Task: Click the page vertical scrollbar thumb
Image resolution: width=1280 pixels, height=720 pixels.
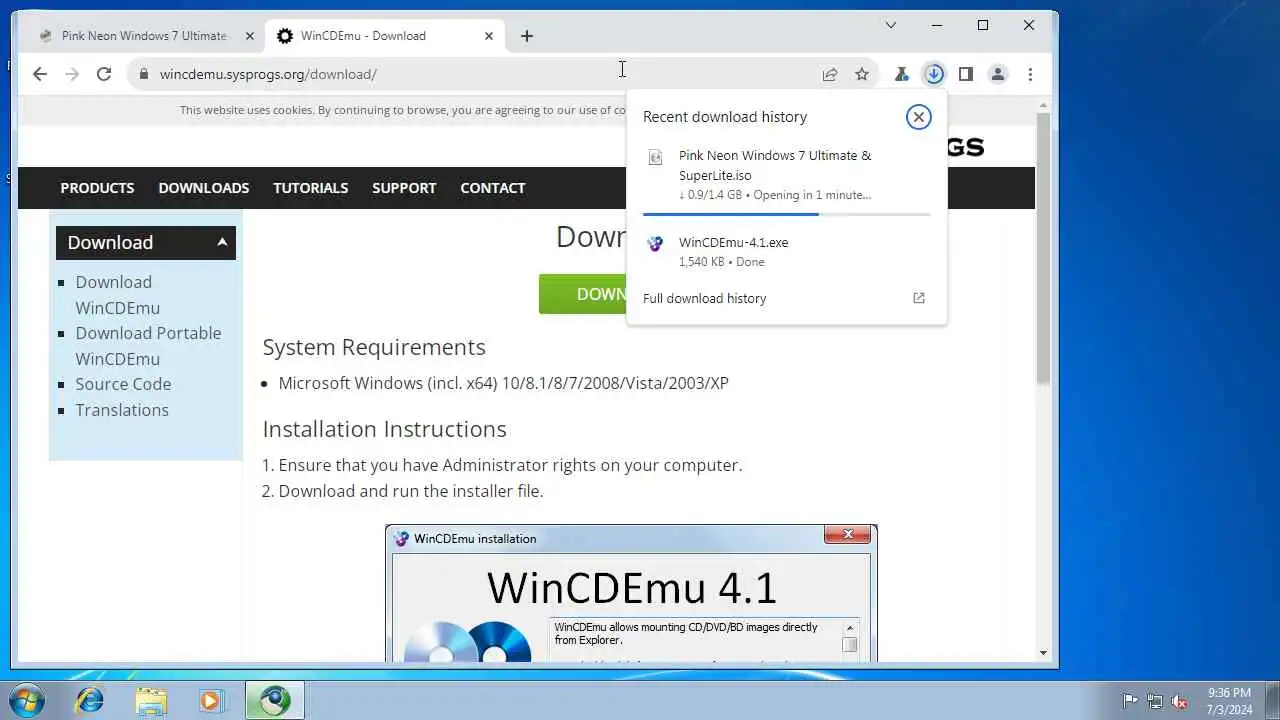Action: (x=1043, y=248)
